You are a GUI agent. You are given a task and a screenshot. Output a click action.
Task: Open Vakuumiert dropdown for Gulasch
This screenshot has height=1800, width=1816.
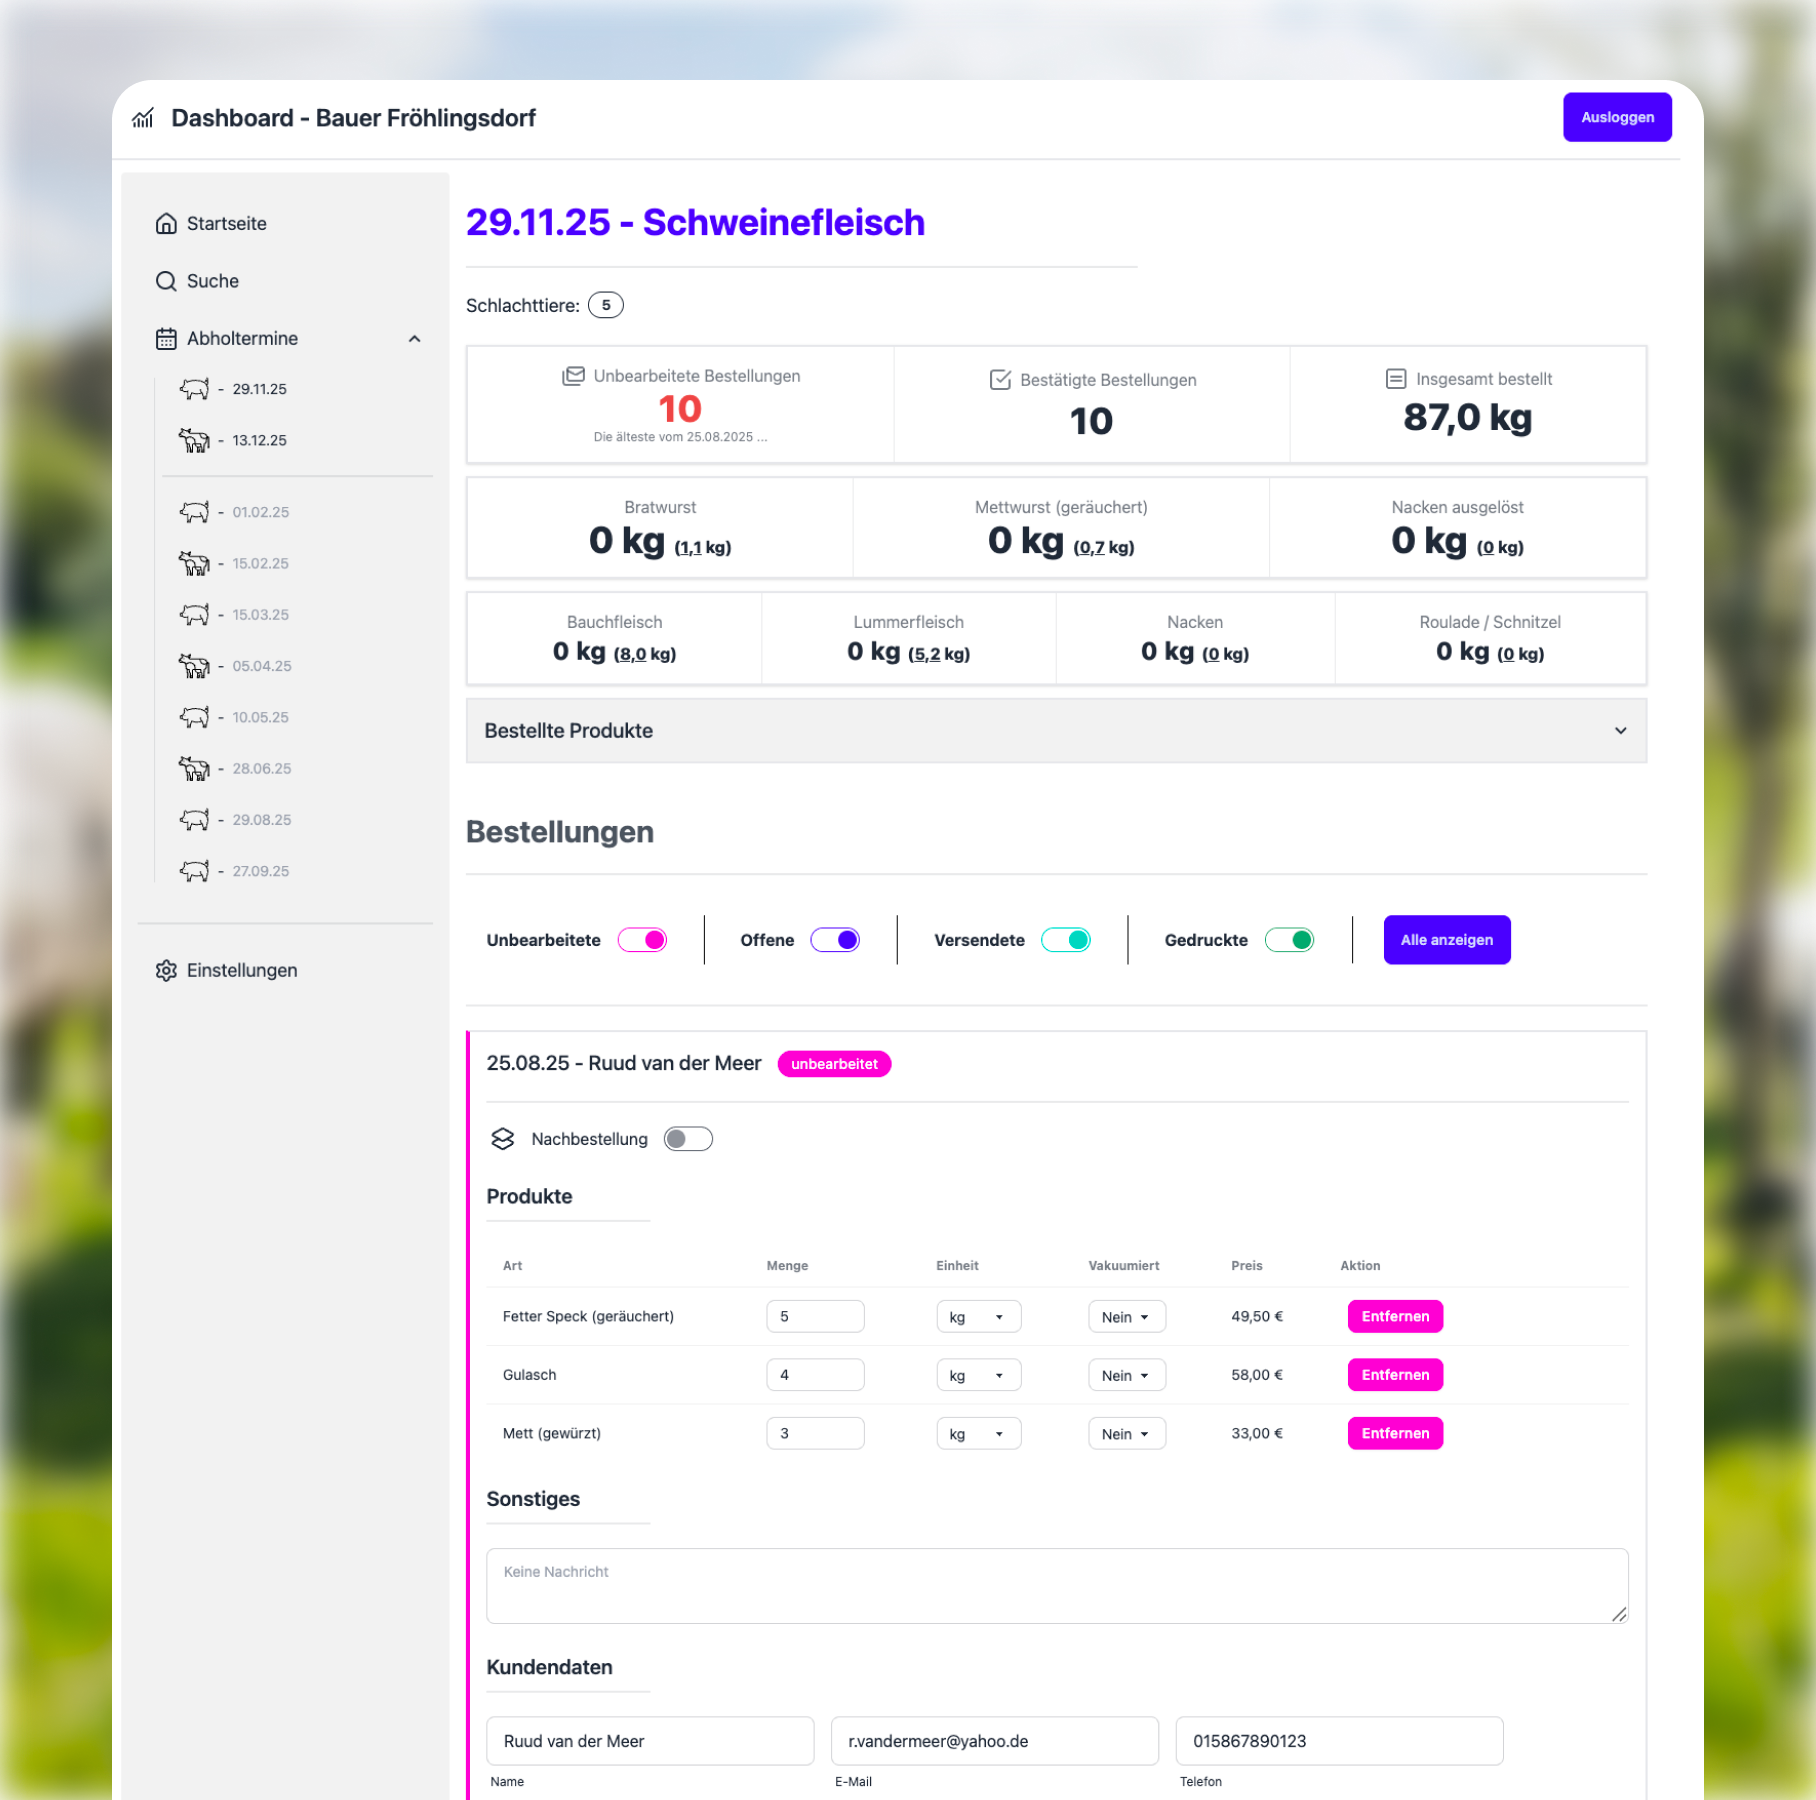click(x=1126, y=1375)
